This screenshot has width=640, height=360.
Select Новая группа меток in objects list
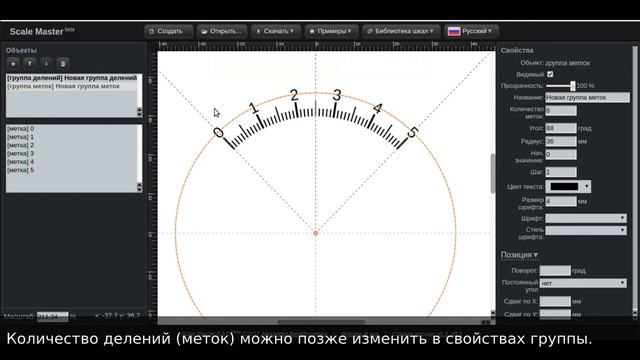[72, 86]
